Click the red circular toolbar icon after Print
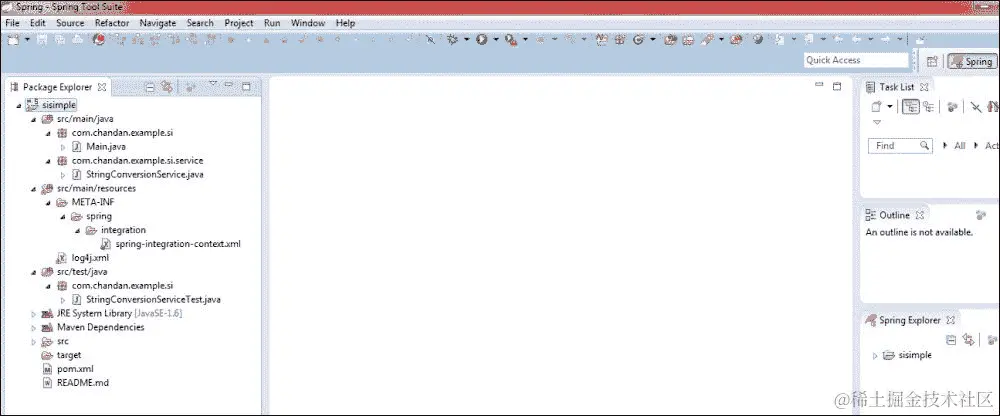This screenshot has width=1000, height=416. (x=99, y=40)
